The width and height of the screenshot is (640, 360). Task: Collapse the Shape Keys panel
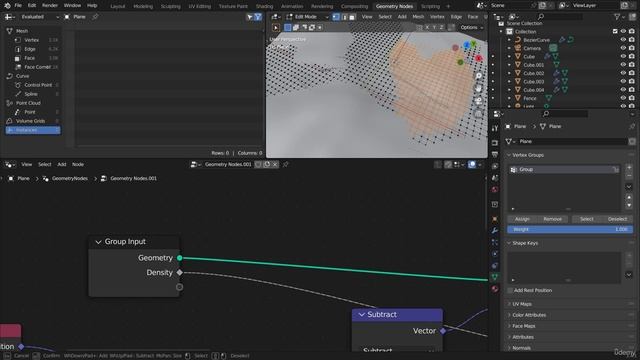[x=509, y=243]
